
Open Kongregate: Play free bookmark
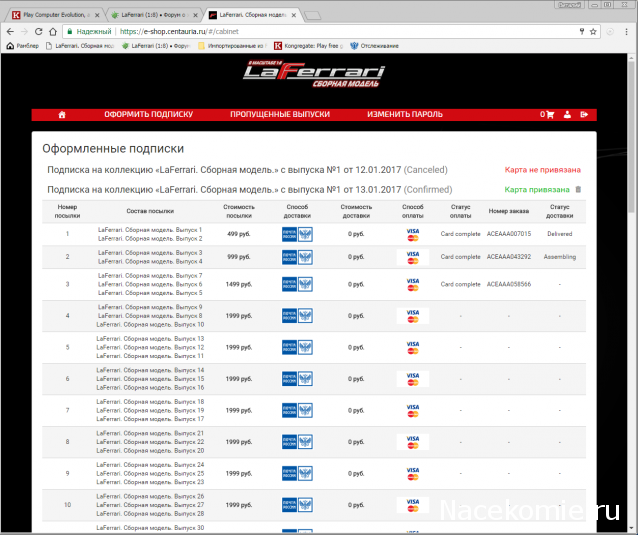coord(308,46)
